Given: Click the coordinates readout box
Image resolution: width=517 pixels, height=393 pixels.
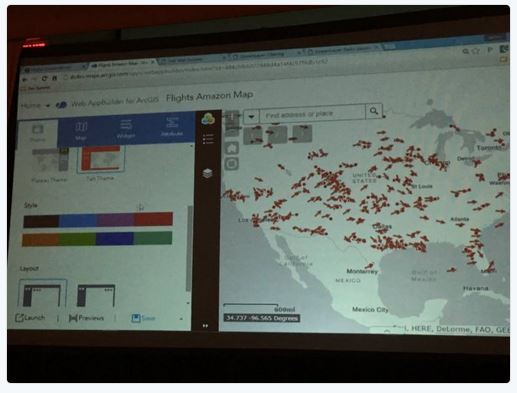Looking at the screenshot, I should coord(262,318).
